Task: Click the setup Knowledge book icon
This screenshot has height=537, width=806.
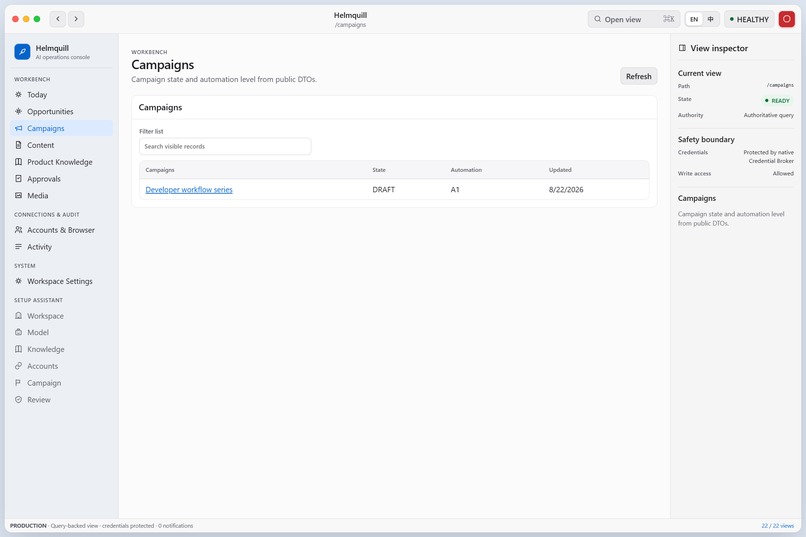Action: click(19, 349)
